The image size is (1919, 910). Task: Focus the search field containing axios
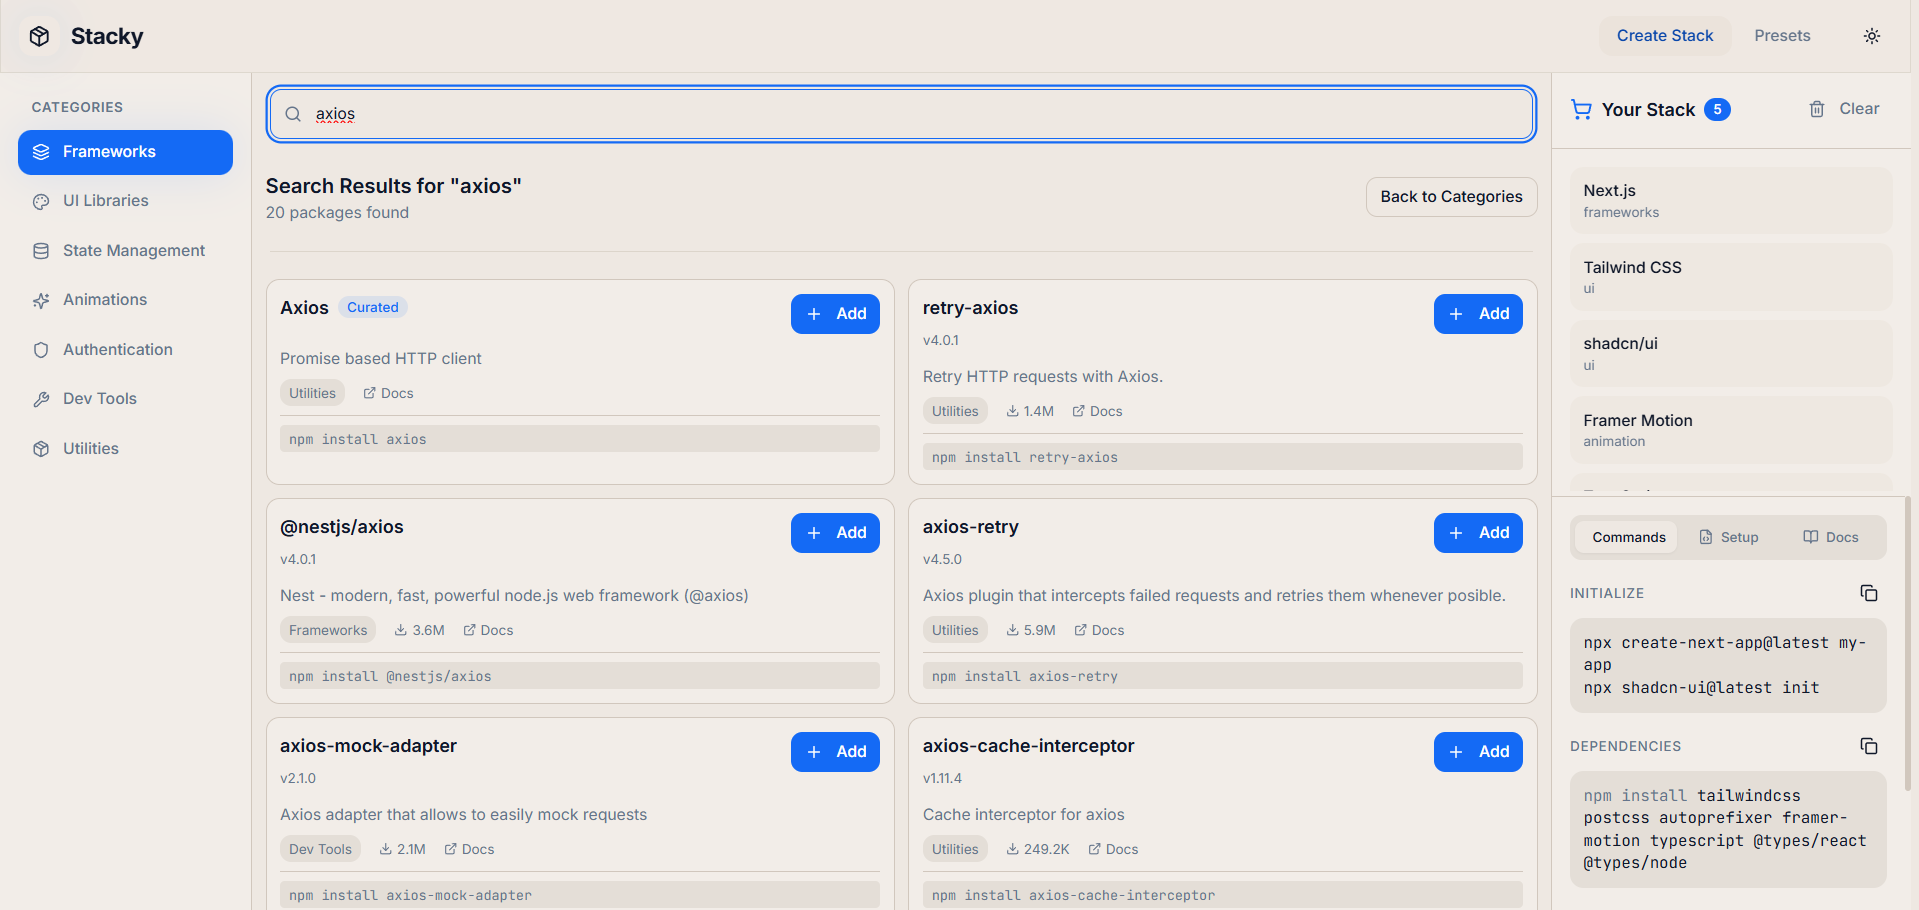tap(901, 114)
